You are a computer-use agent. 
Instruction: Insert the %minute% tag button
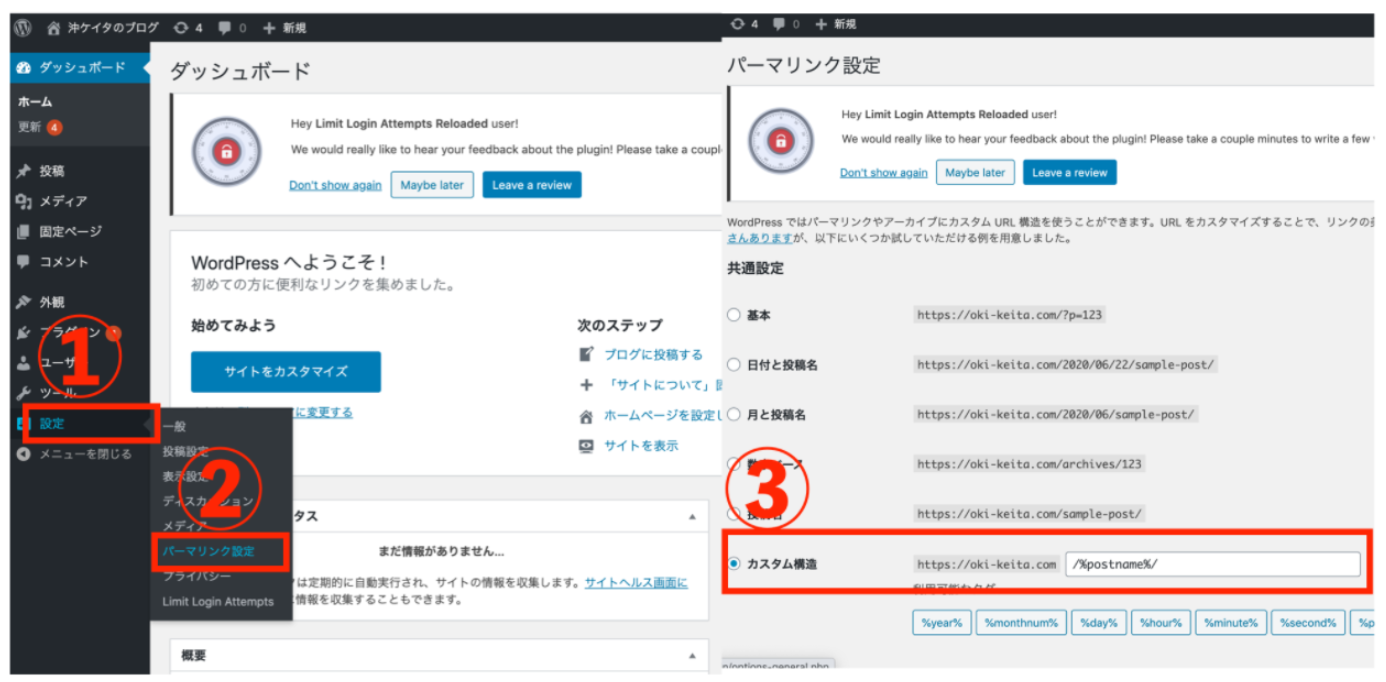(x=1231, y=622)
